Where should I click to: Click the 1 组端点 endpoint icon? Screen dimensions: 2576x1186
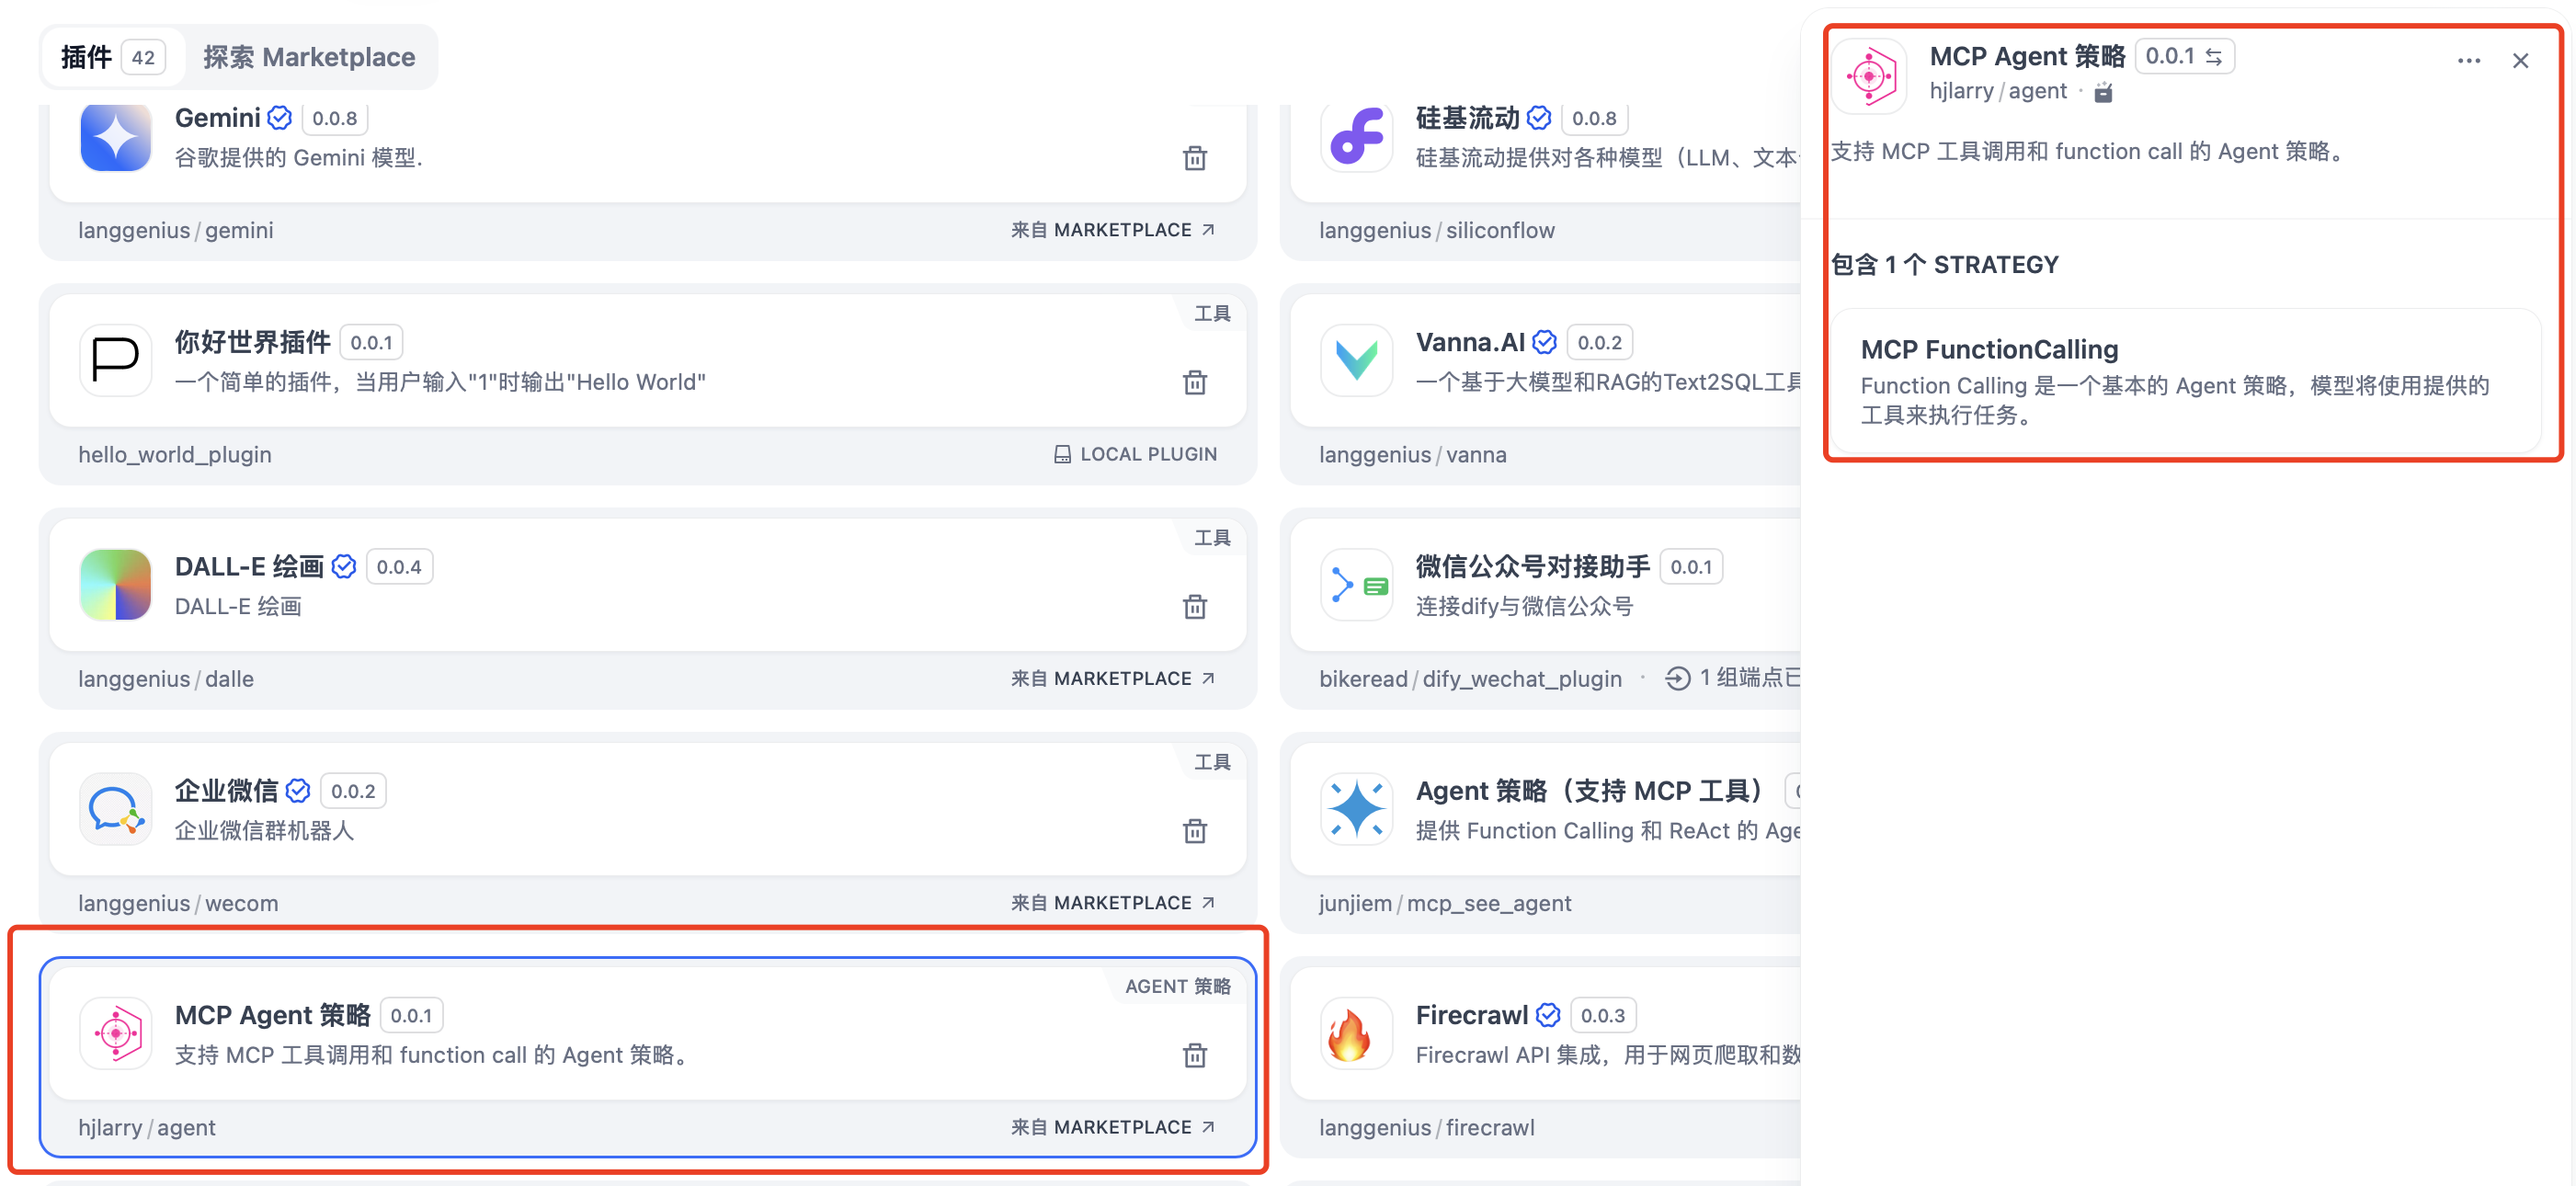pos(1677,678)
